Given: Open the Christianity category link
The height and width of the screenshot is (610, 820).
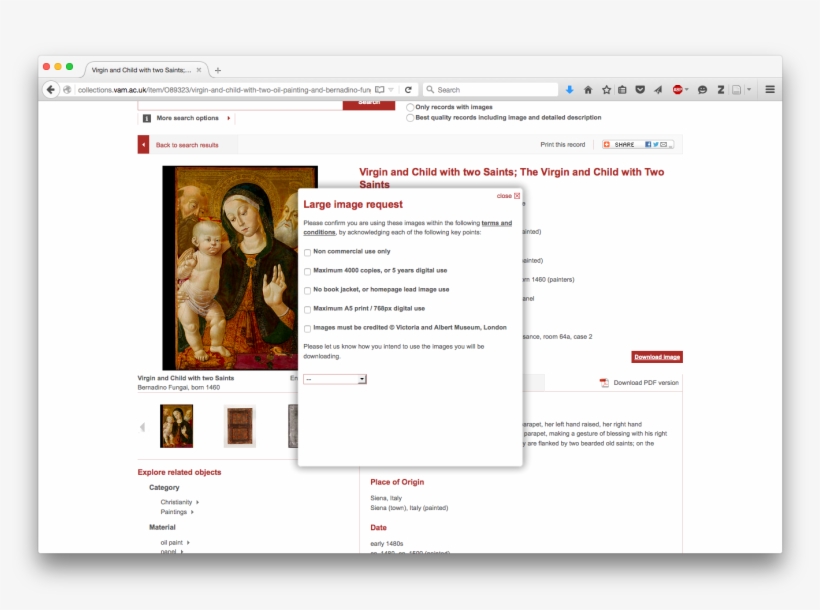Looking at the screenshot, I should click(x=176, y=502).
